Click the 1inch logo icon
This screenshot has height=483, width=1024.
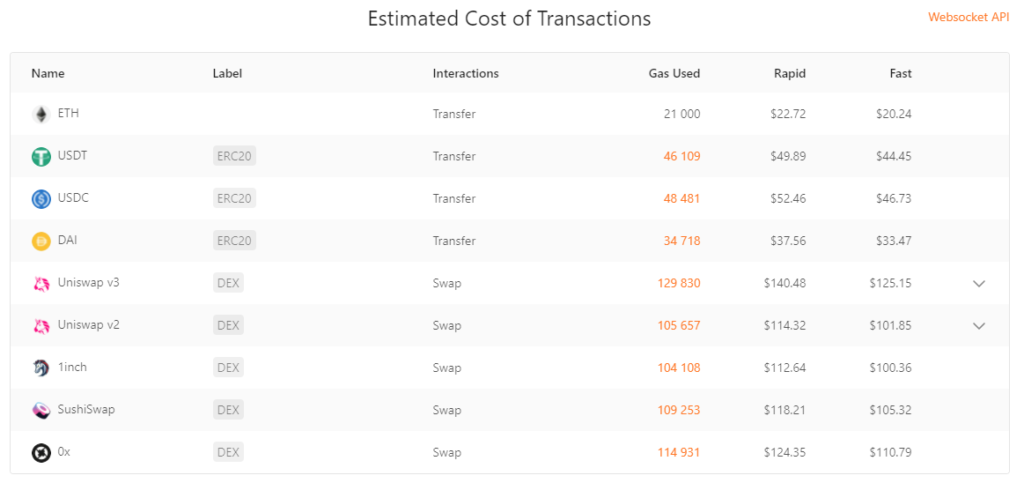coord(41,368)
